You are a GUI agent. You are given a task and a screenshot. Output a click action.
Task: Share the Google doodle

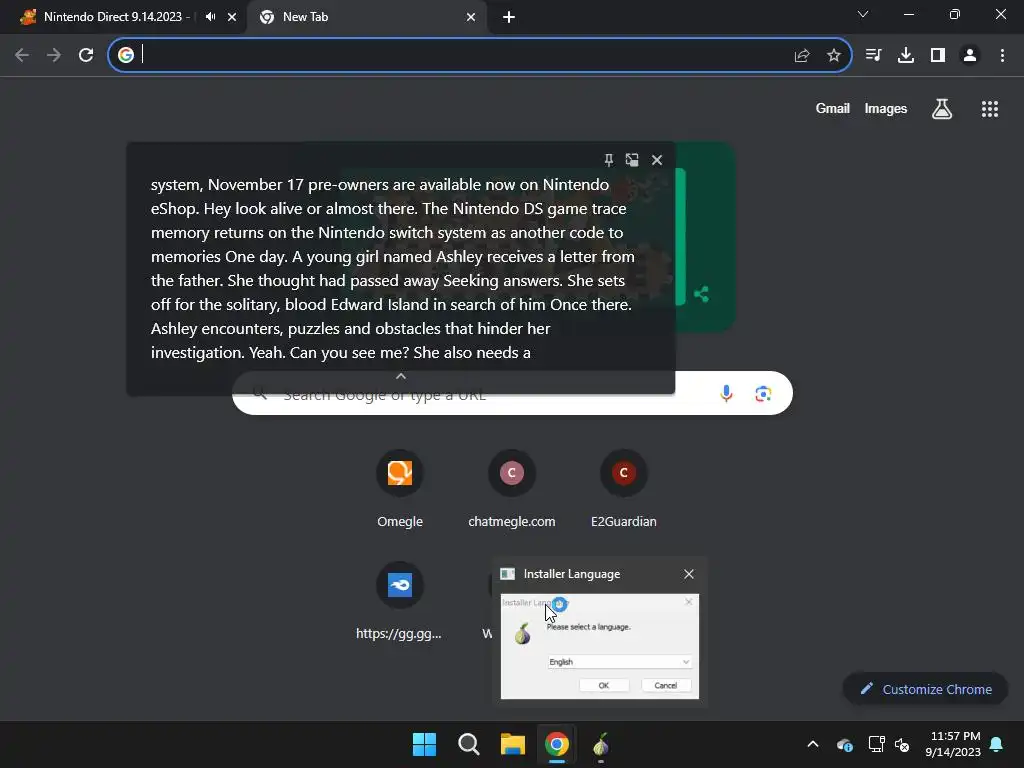pyautogui.click(x=702, y=294)
